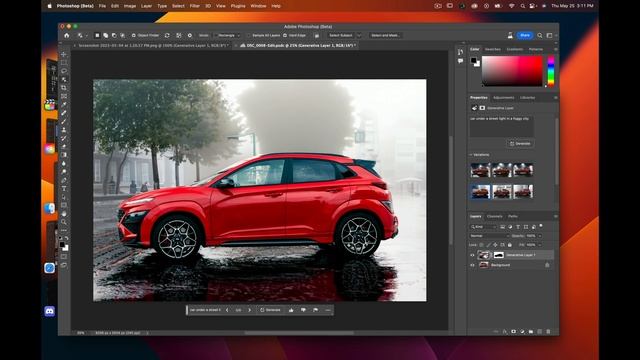Open the layer filter Kind dropdown
This screenshot has width=640, height=360.
coord(483,227)
